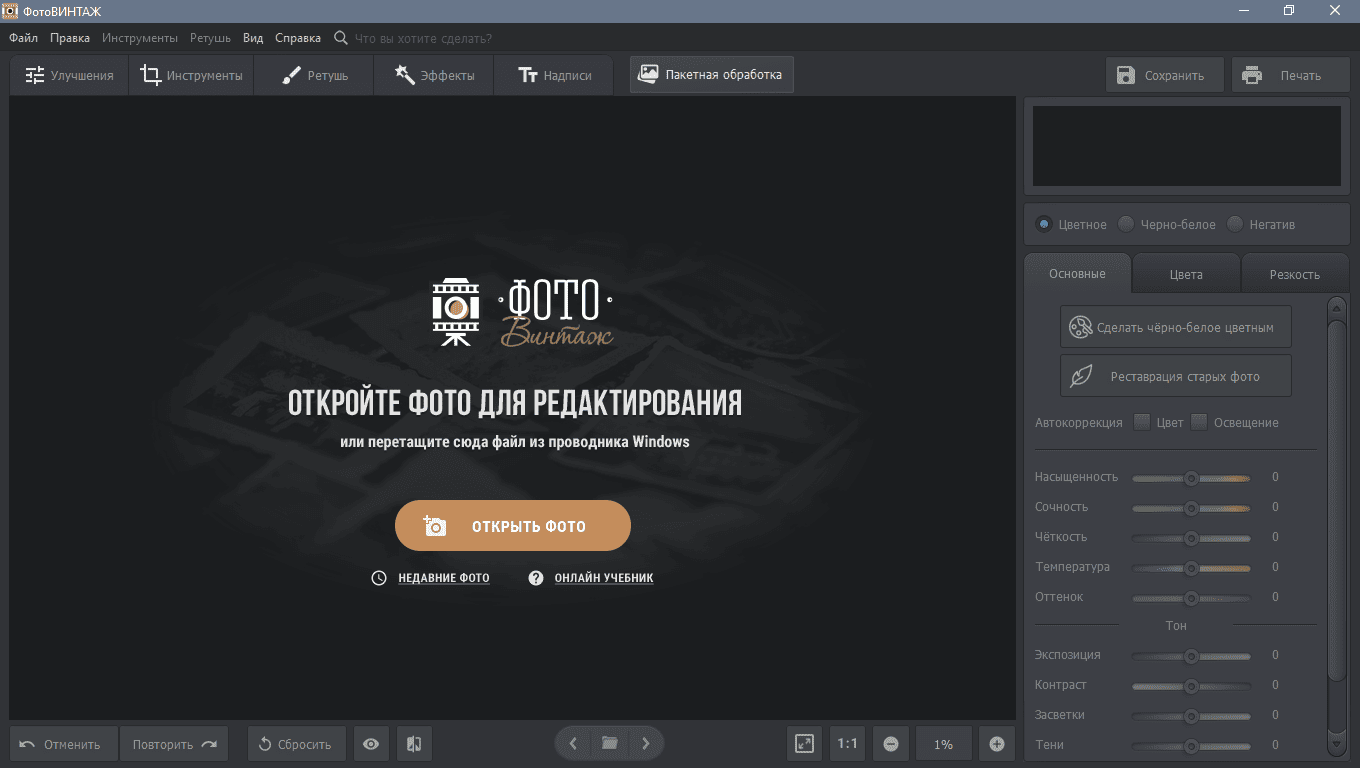
Task: Click the Сохранить save button
Action: coord(1165,75)
